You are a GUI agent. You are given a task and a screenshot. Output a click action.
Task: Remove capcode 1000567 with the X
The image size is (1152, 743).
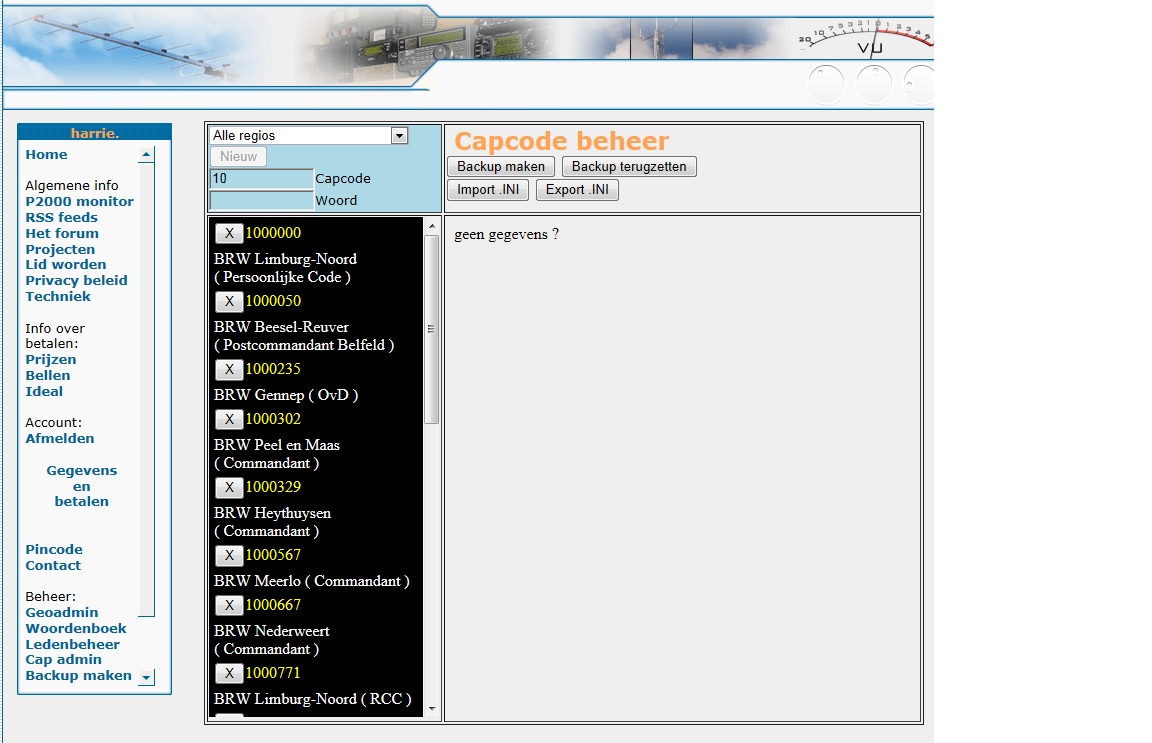coord(229,555)
